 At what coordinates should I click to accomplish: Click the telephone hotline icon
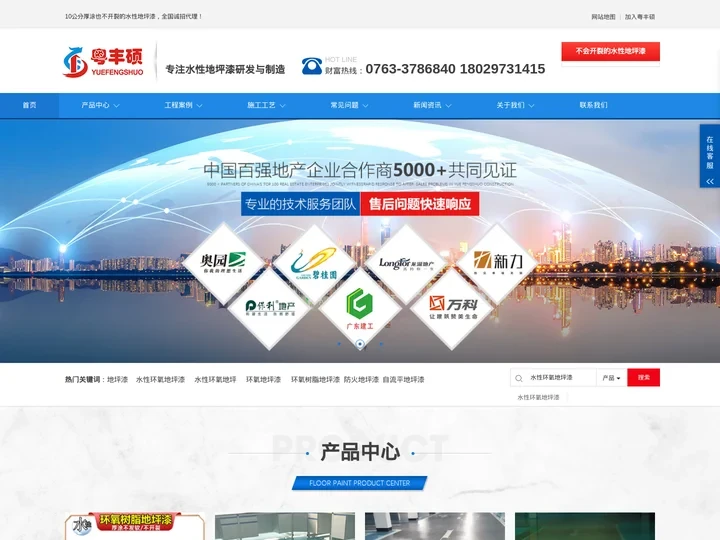click(312, 66)
